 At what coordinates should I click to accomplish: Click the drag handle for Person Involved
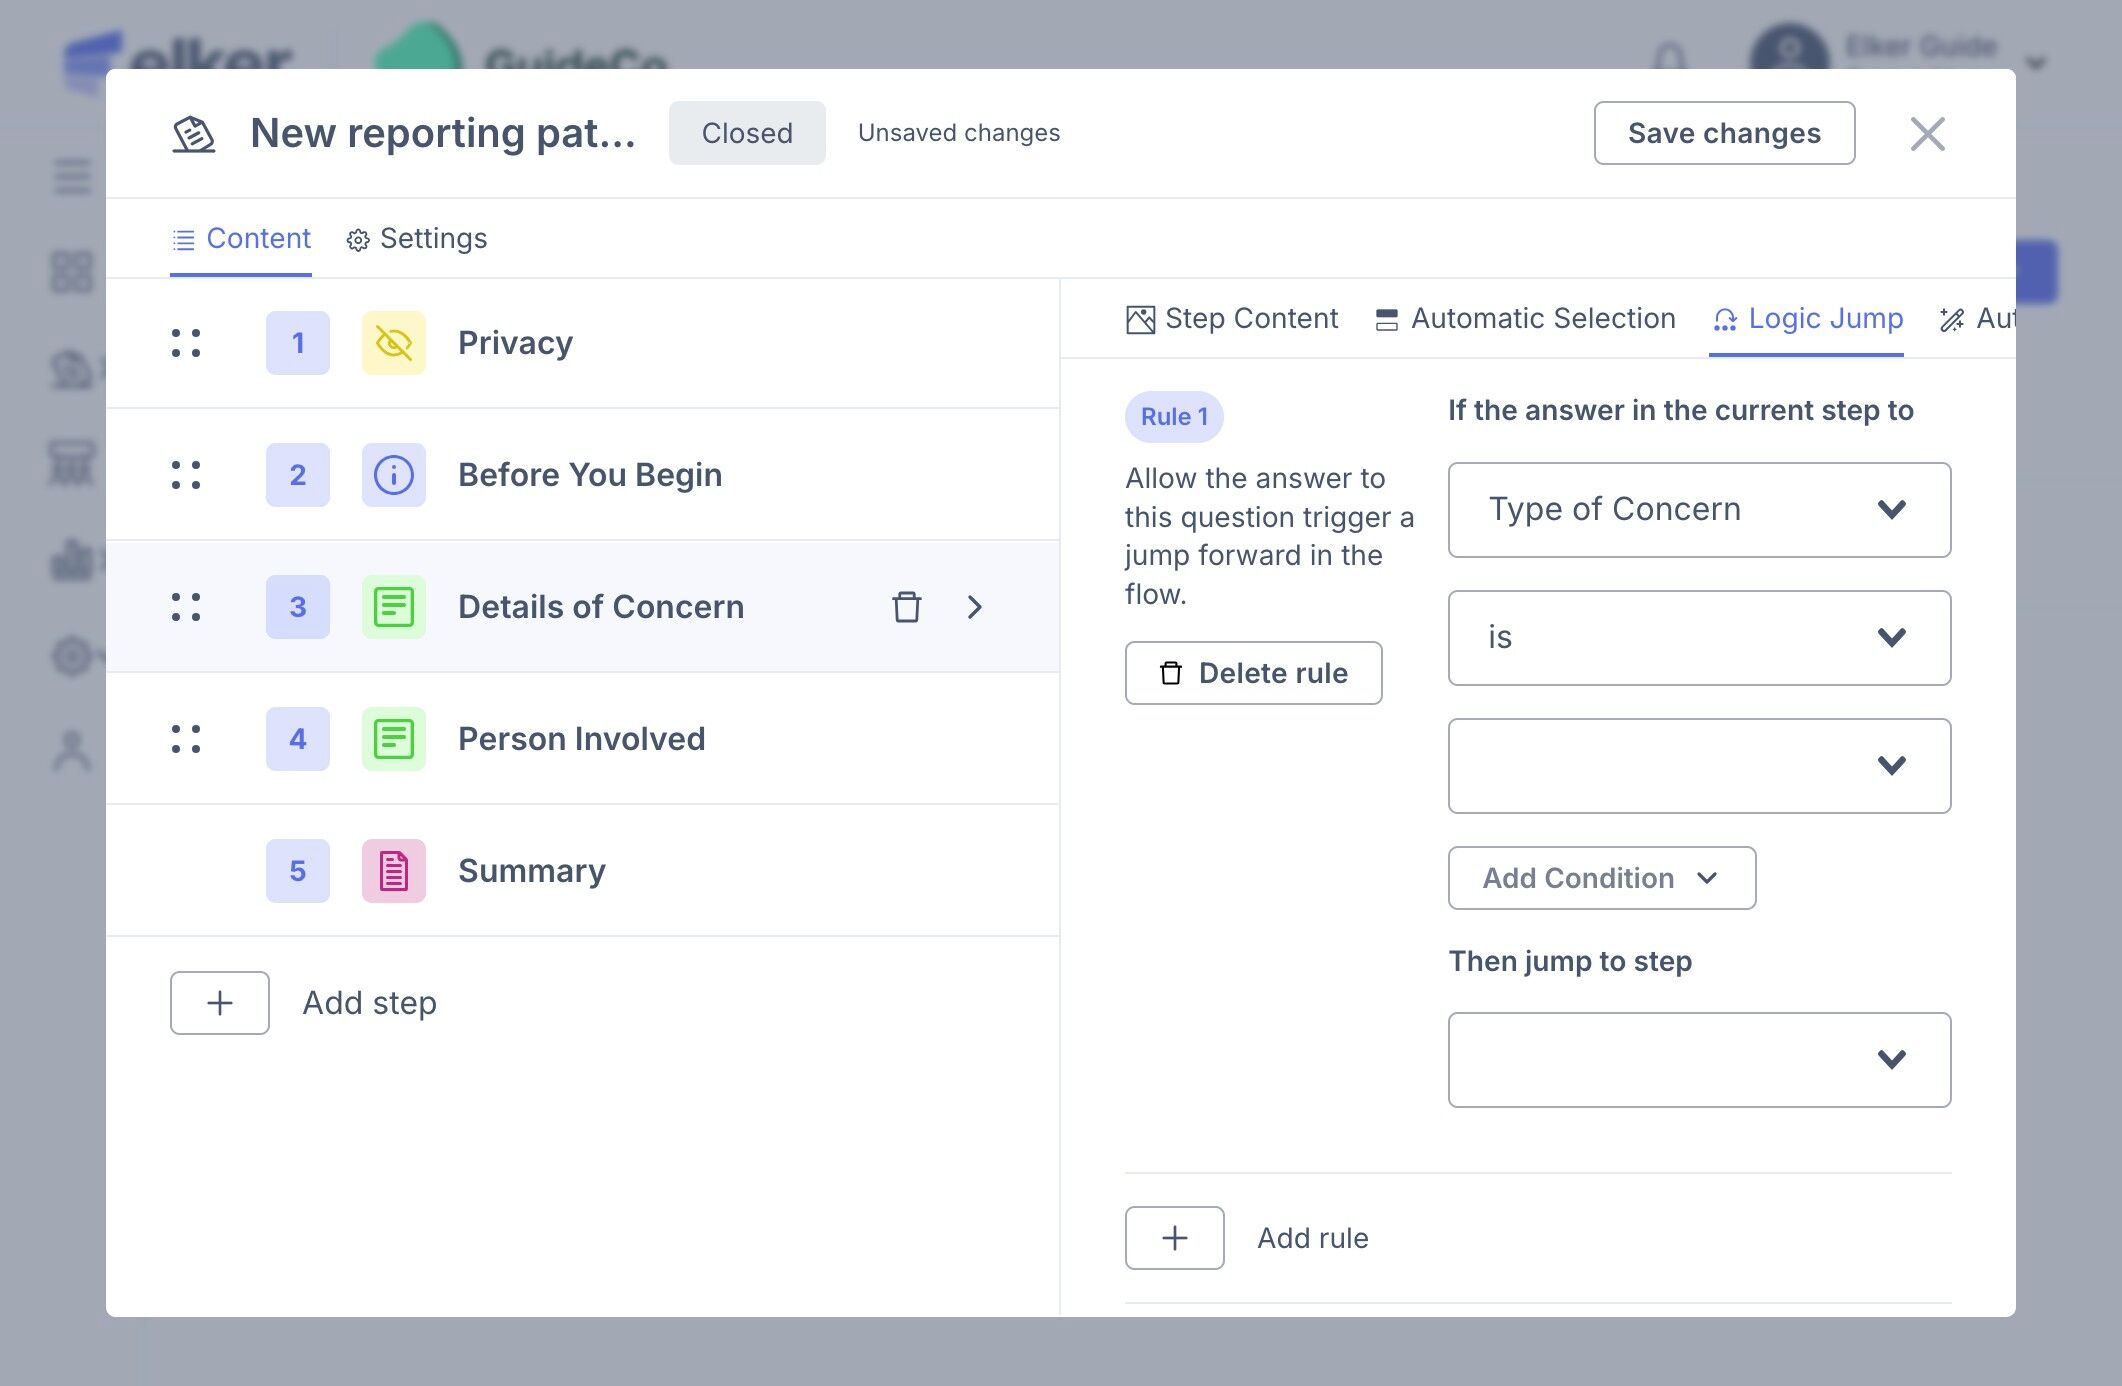186,739
